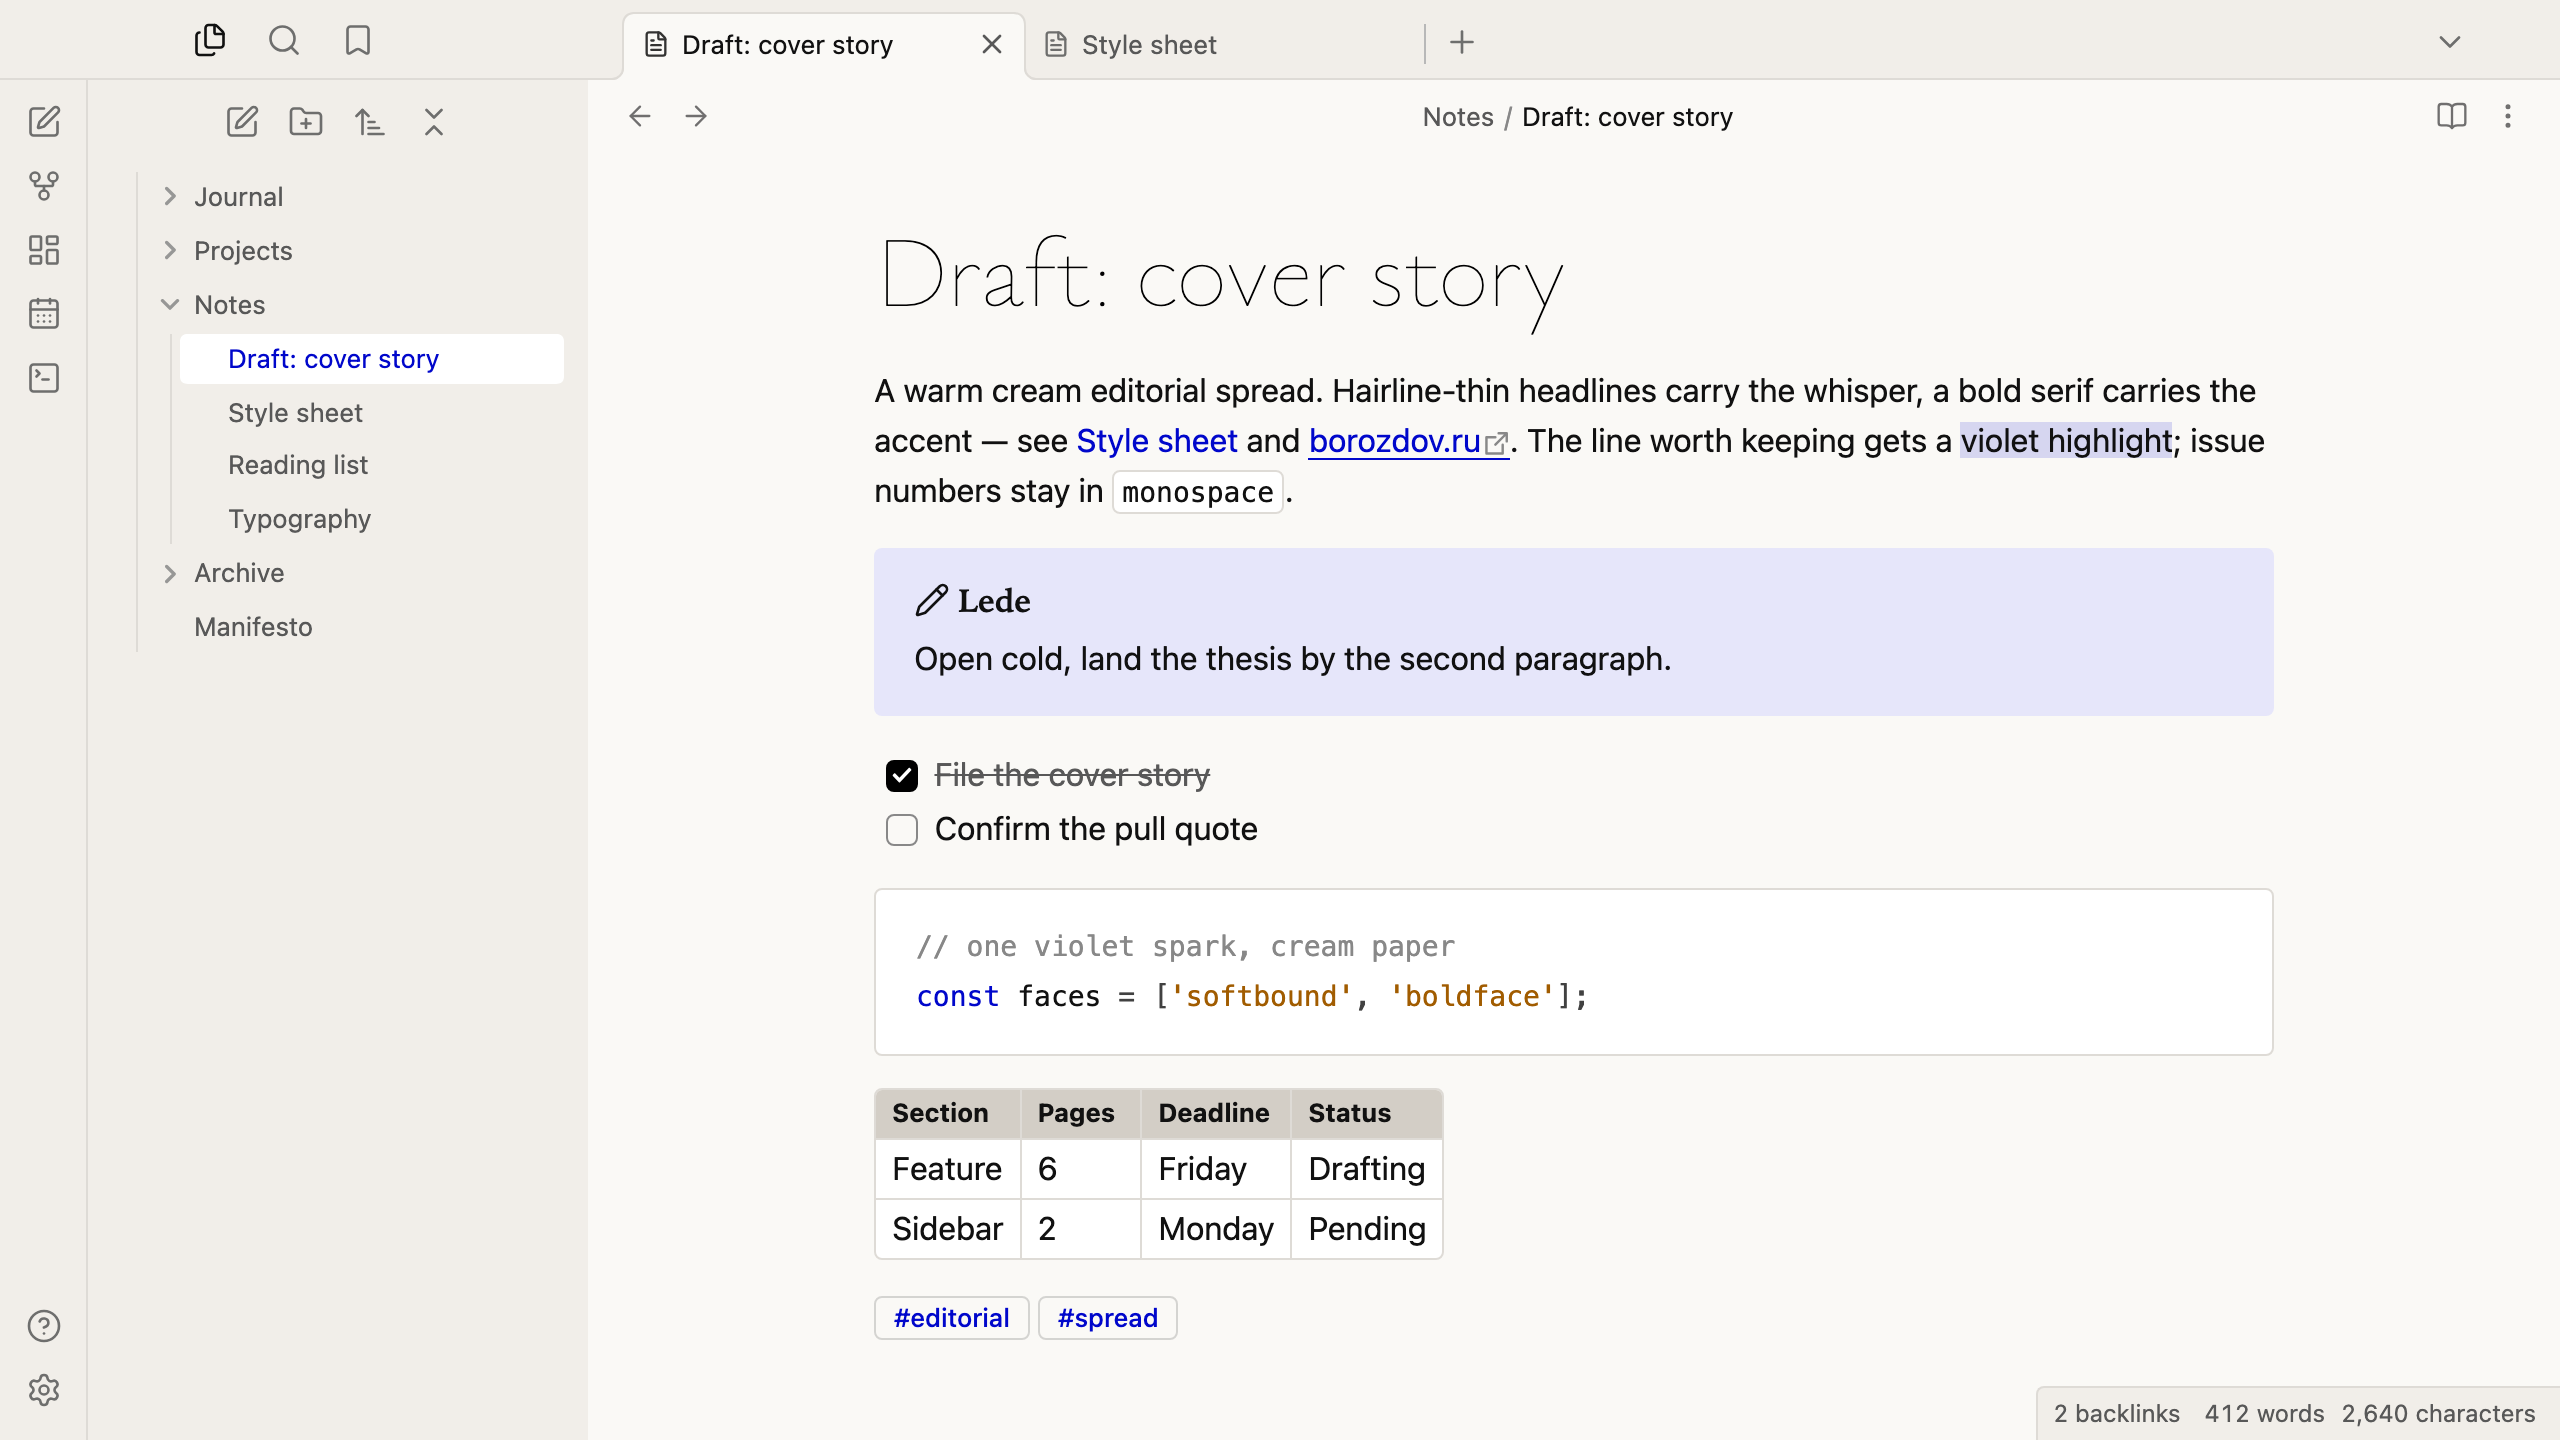Collapse all folders icon
Viewport: 2560px width, 1440px height.
(434, 122)
